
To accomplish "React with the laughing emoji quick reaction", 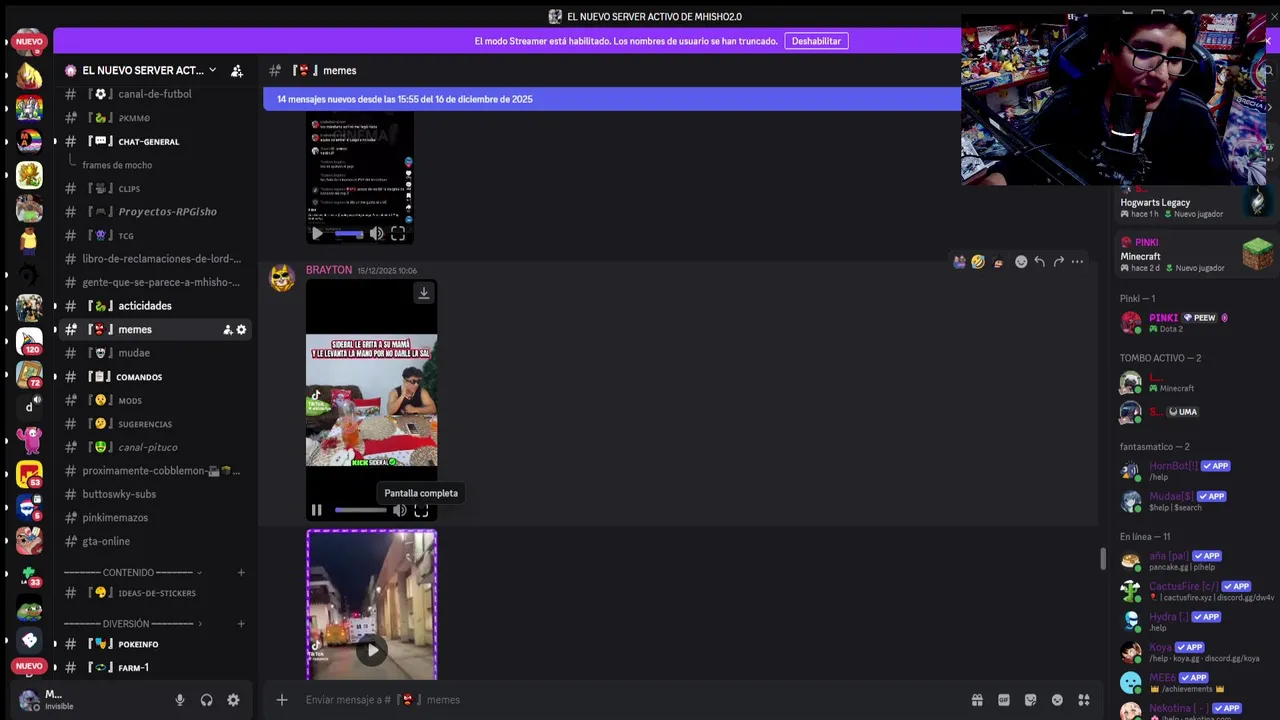I will click(x=978, y=262).
